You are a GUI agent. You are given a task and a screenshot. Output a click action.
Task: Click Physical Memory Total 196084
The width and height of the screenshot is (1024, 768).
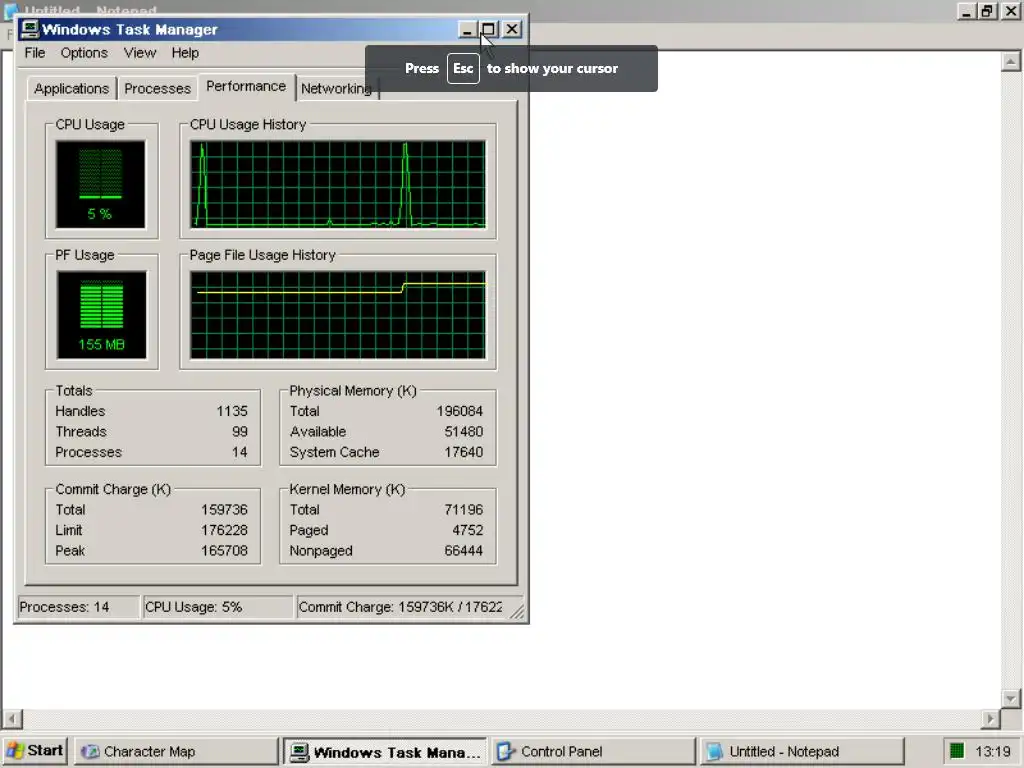460,411
